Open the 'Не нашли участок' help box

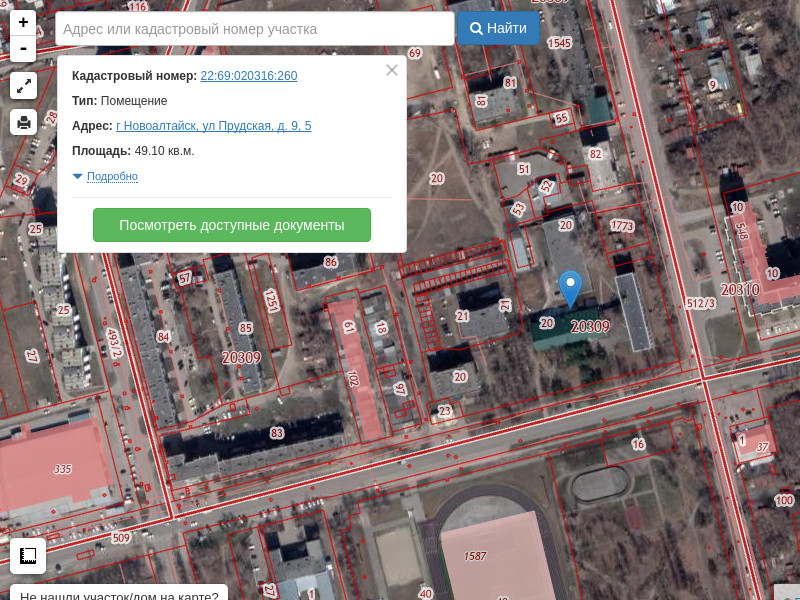tap(119, 593)
